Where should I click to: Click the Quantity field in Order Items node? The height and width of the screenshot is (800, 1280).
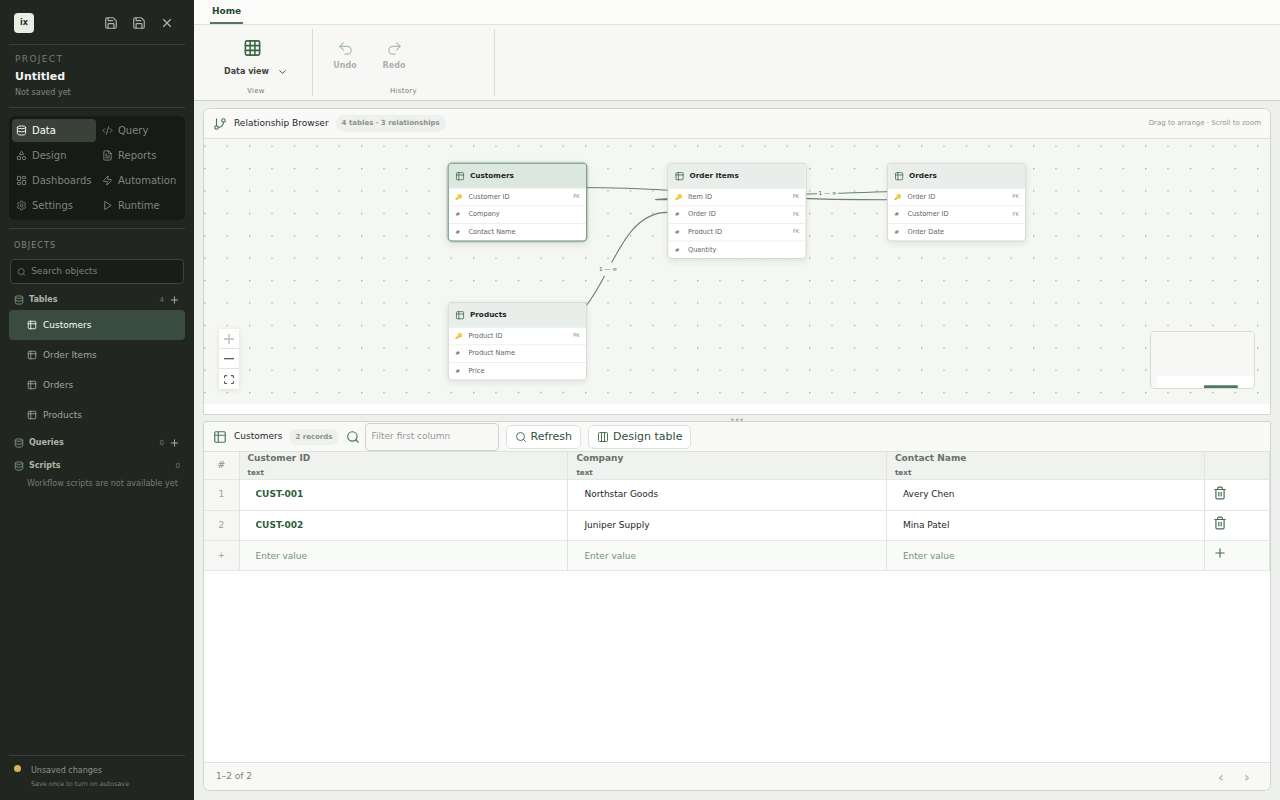coord(737,250)
